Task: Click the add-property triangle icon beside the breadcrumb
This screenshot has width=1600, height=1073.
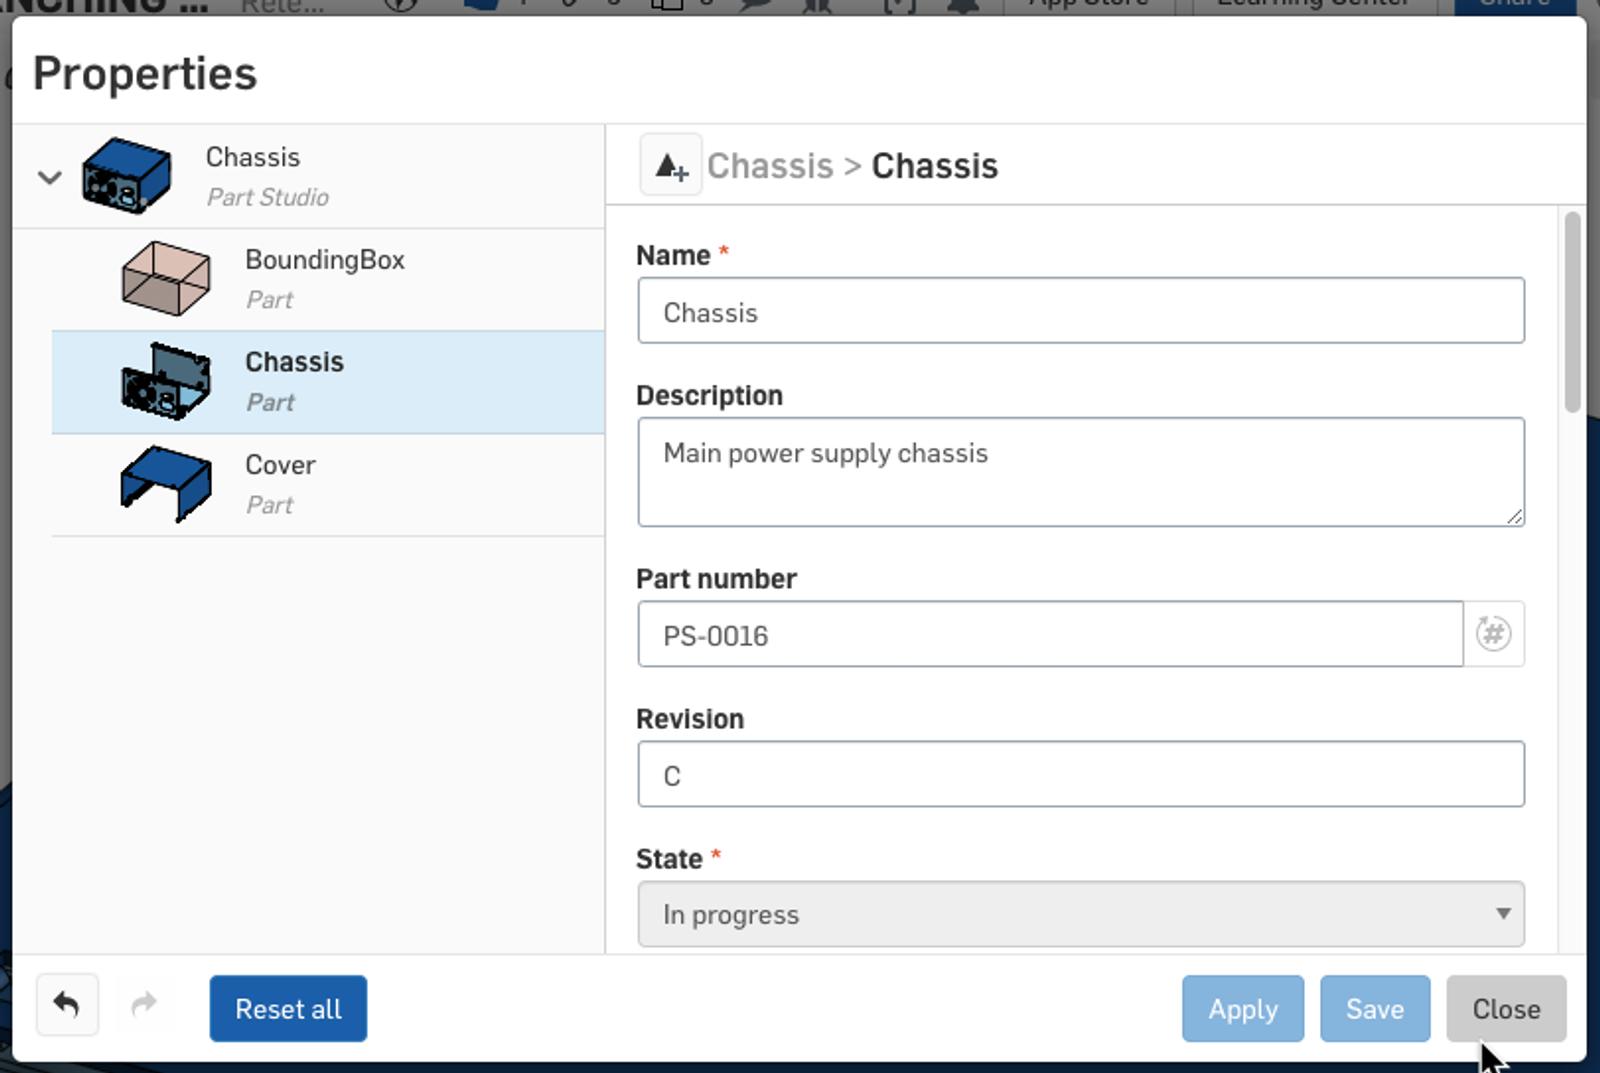Action: [x=669, y=165]
